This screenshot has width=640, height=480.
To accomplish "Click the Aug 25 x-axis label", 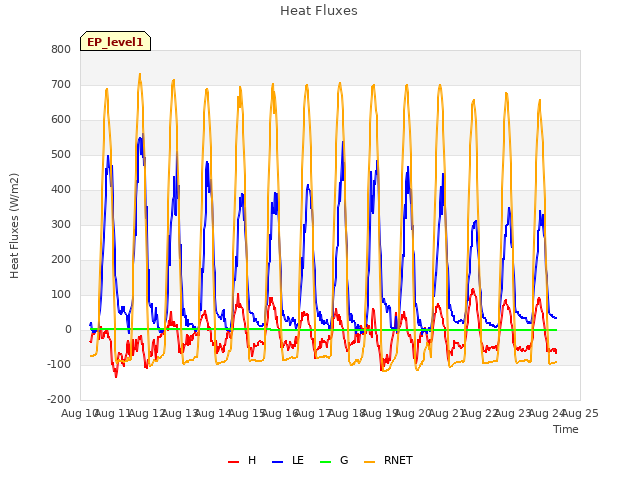I will 580,413.
